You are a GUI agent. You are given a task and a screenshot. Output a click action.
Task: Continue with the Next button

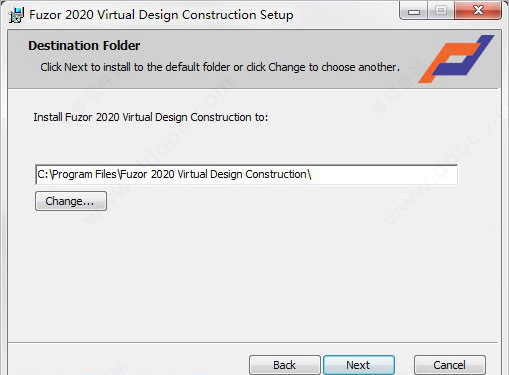(359, 365)
